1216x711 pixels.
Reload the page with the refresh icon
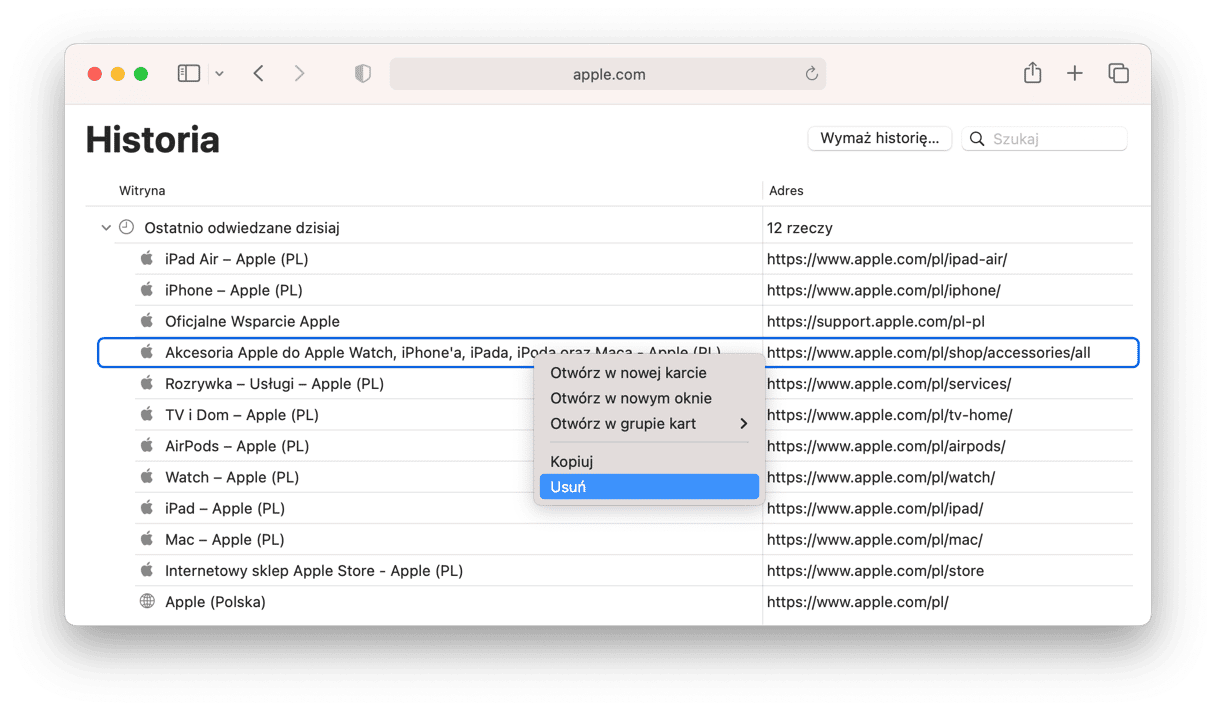pyautogui.click(x=811, y=74)
